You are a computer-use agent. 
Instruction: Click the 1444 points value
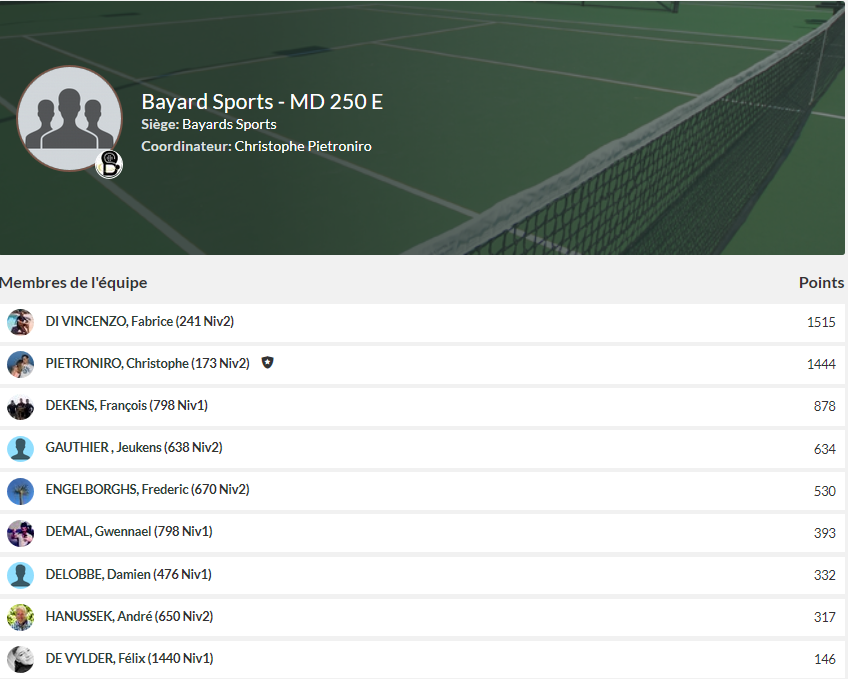pos(821,364)
